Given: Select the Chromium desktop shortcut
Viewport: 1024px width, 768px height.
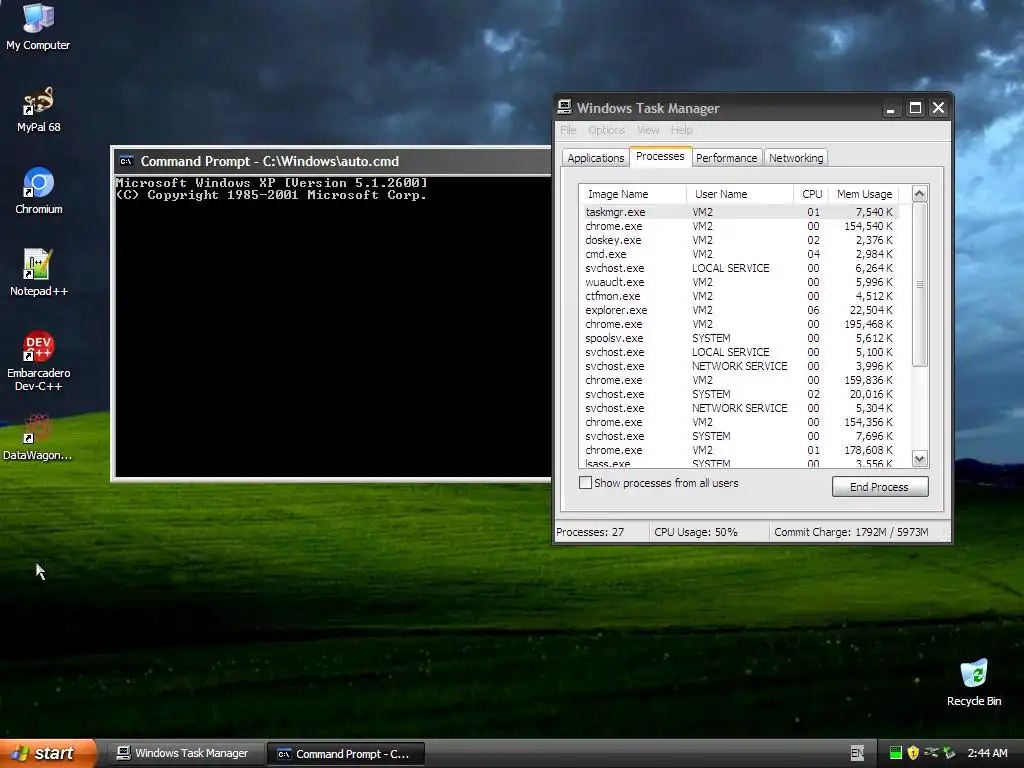Looking at the screenshot, I should tap(39, 191).
